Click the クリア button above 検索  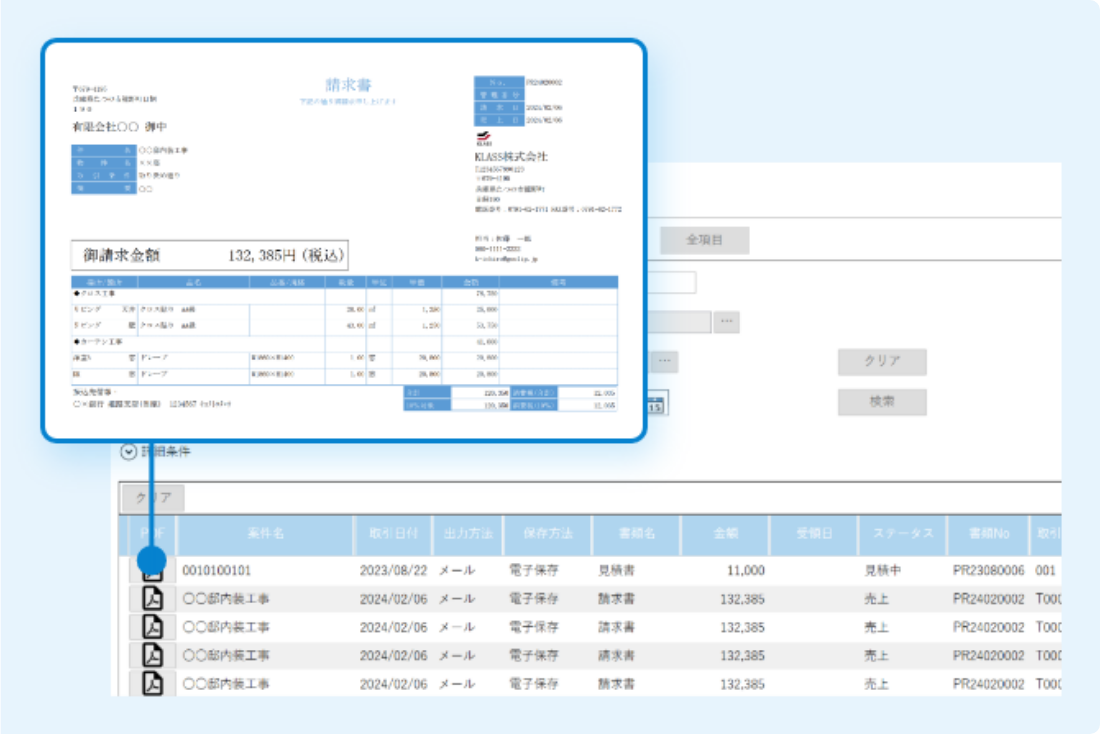coord(881,361)
